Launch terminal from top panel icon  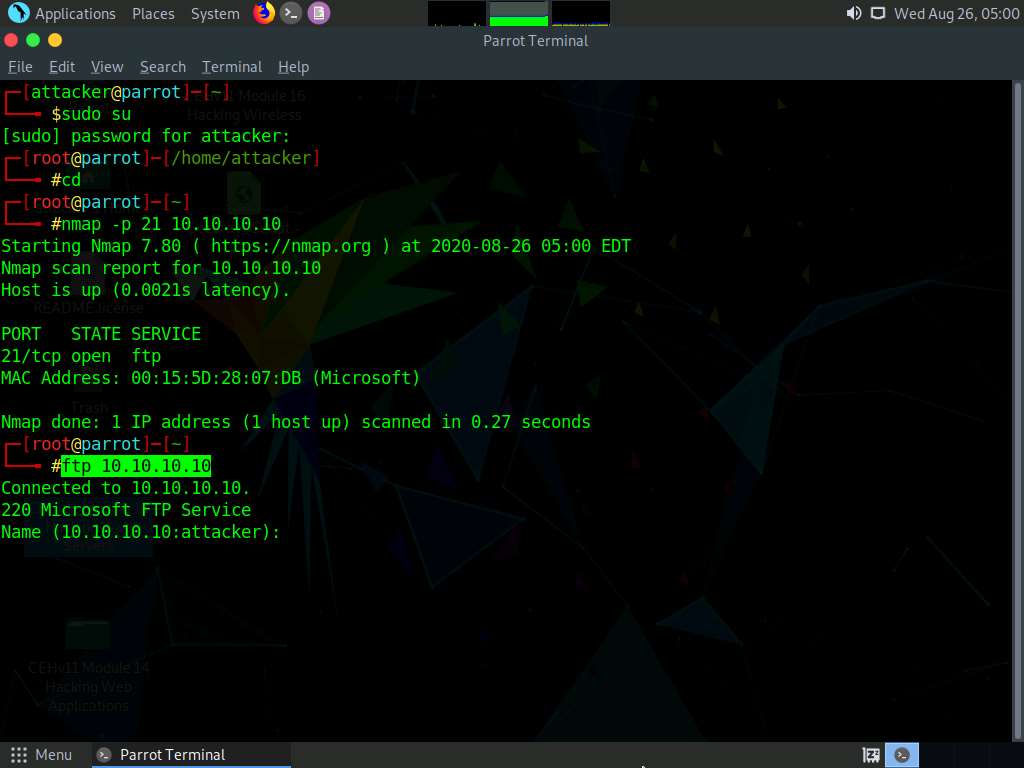pyautogui.click(x=291, y=13)
